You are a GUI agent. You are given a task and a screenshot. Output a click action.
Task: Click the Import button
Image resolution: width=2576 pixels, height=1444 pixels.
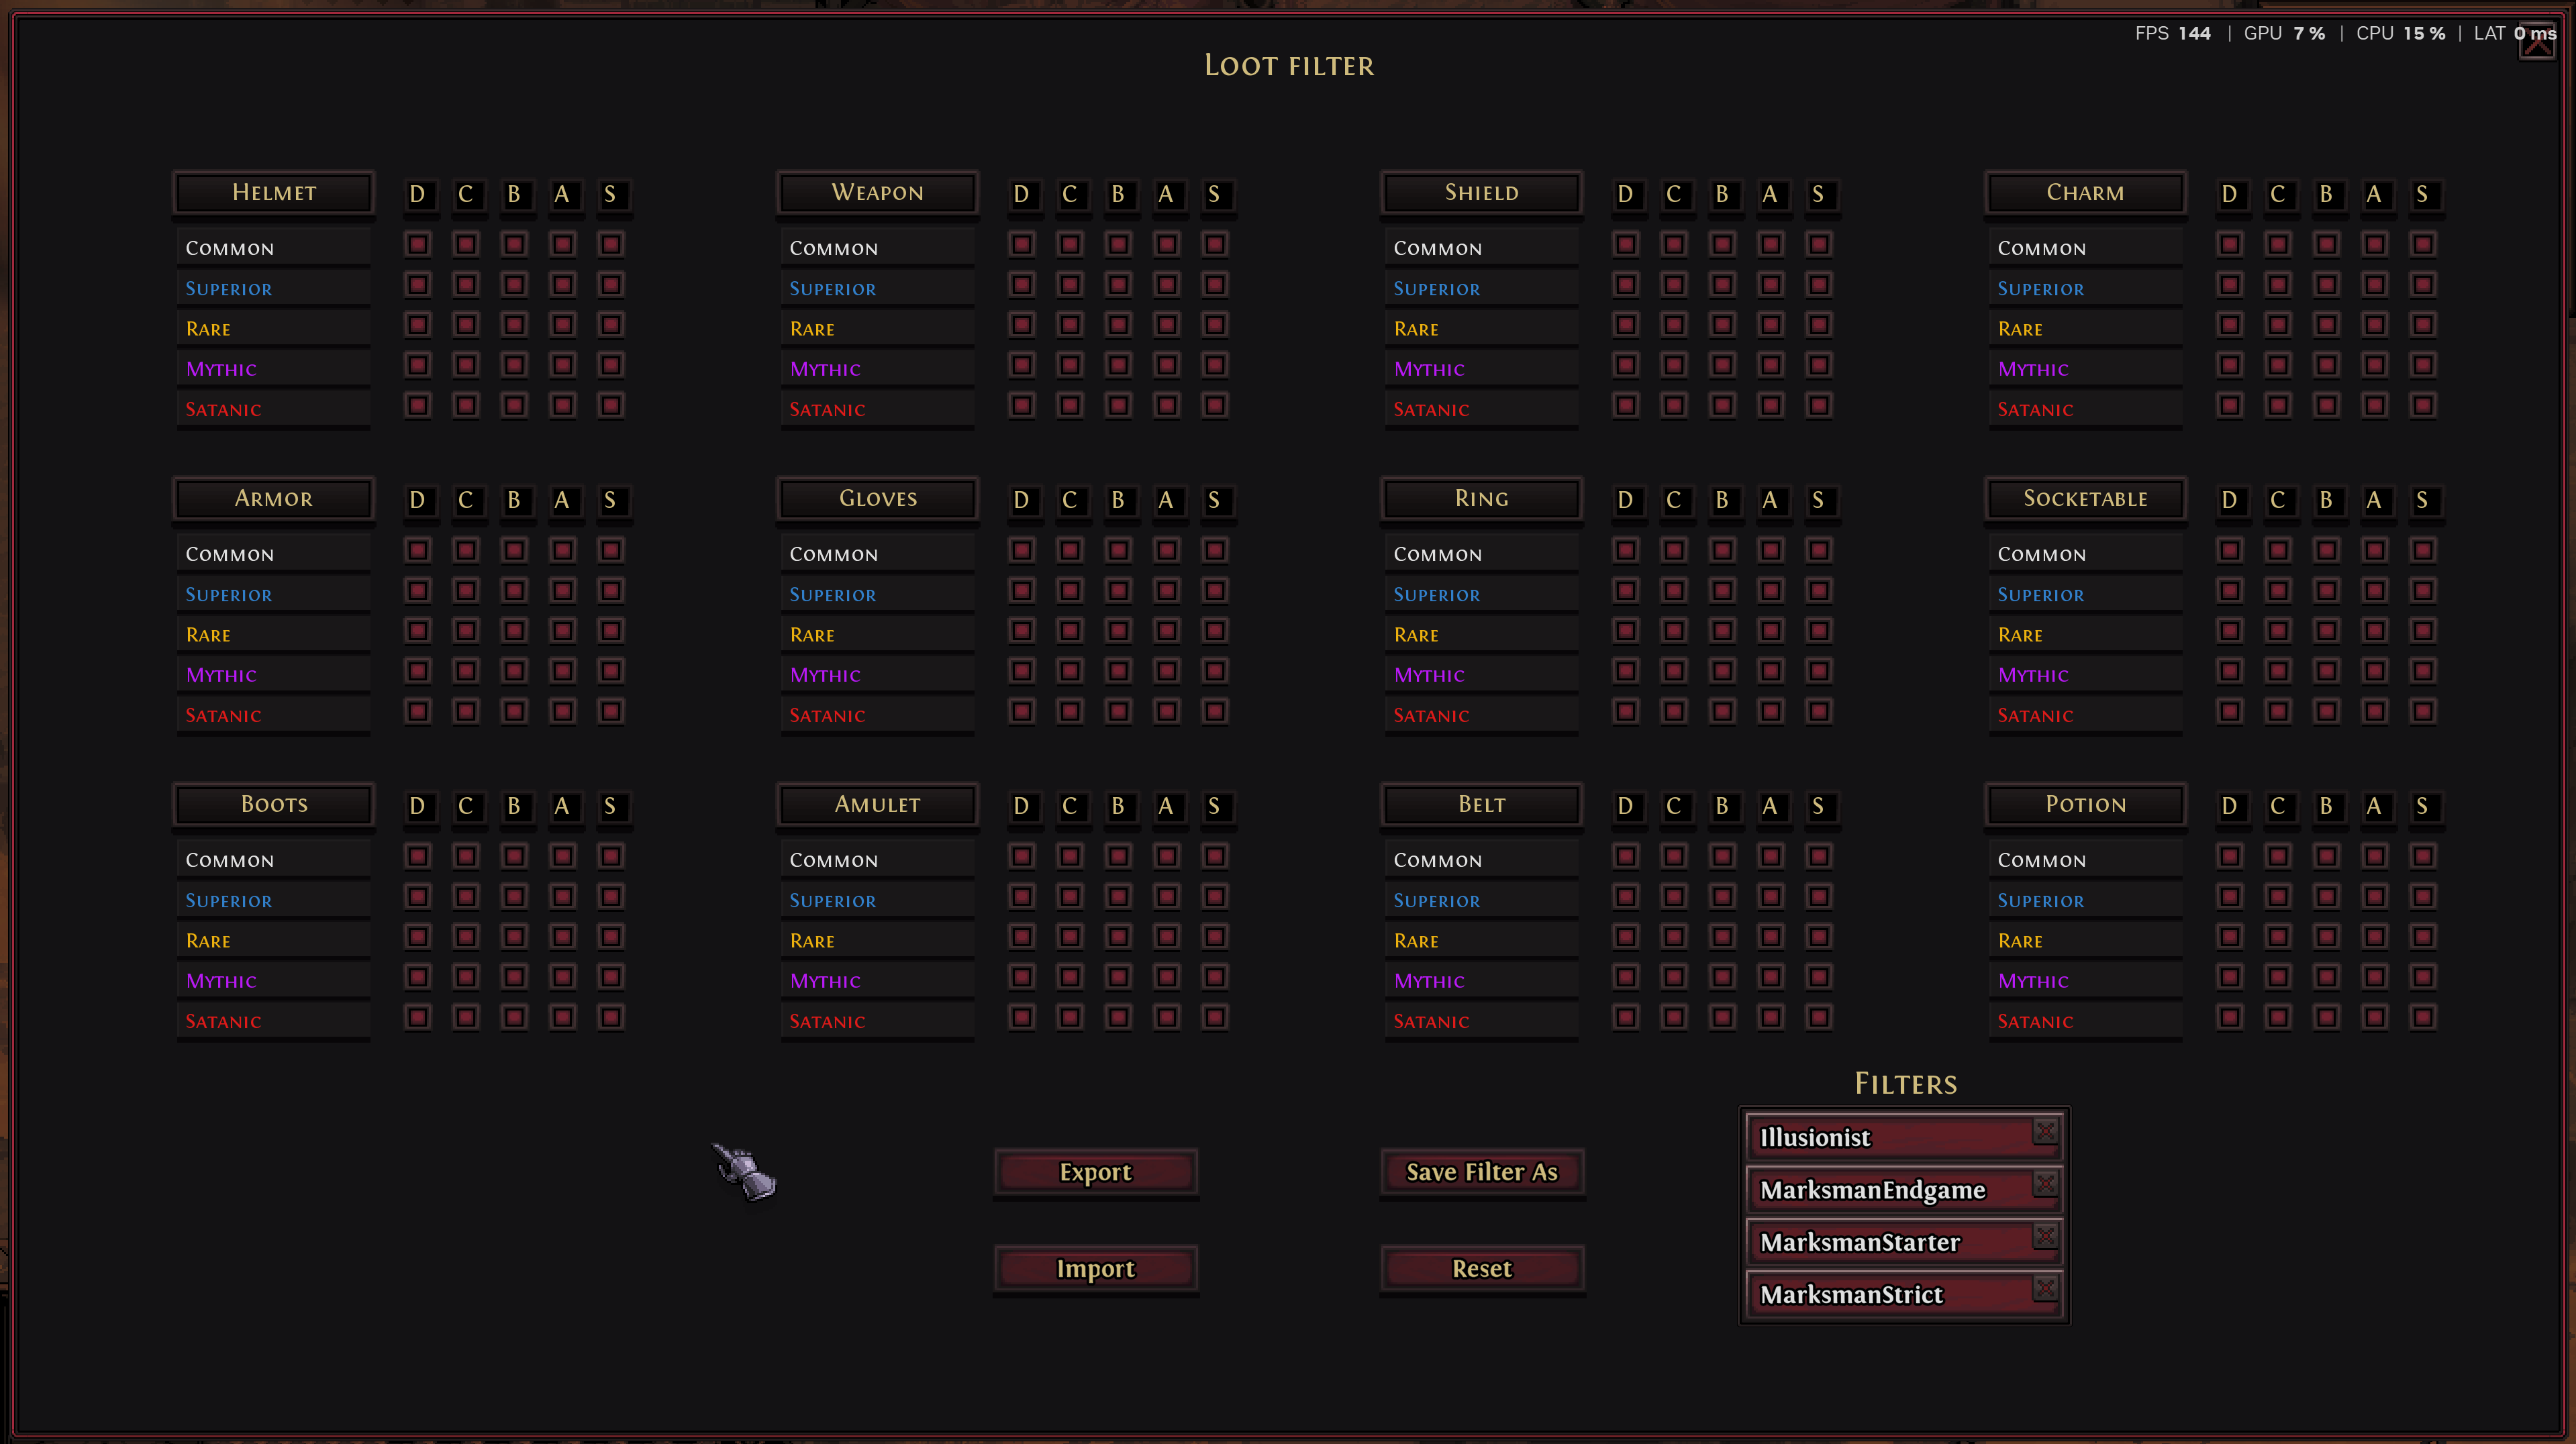click(x=1095, y=1269)
